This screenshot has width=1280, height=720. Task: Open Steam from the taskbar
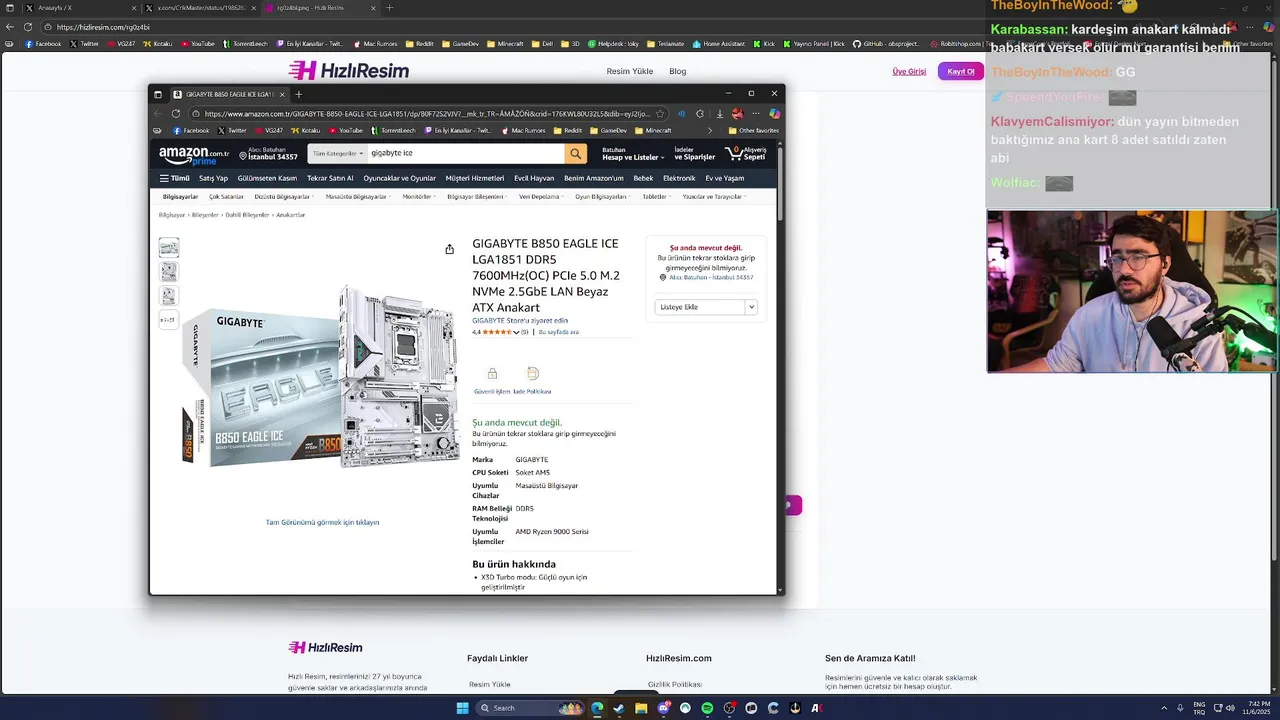[x=619, y=708]
